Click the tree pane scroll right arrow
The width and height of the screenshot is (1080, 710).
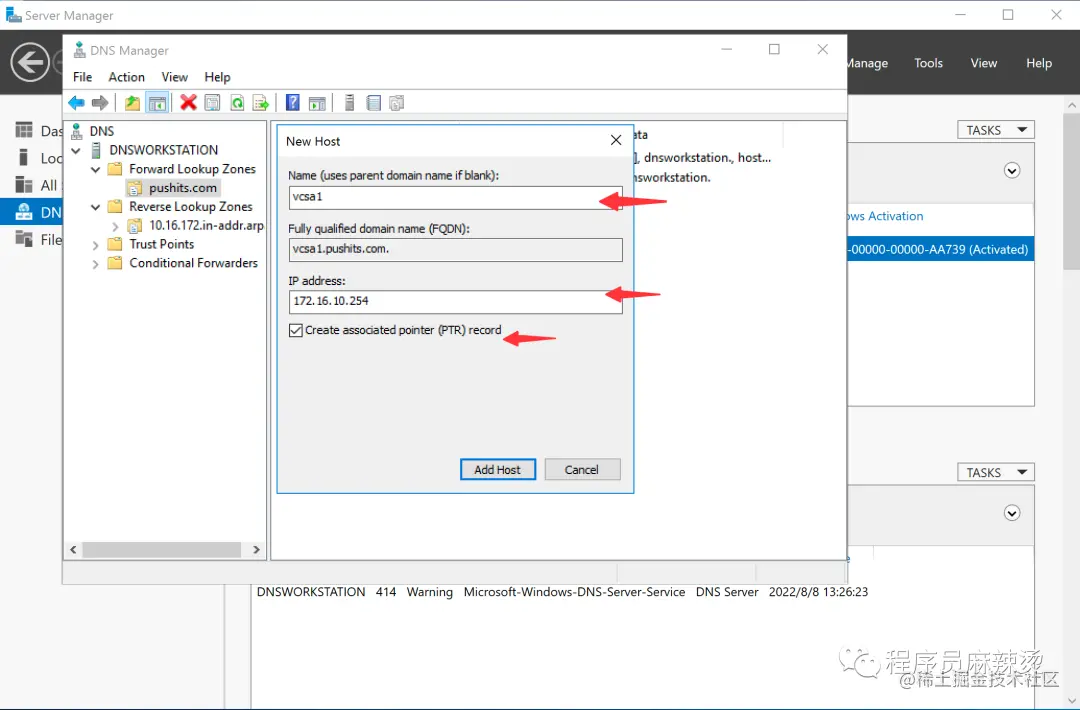(256, 550)
